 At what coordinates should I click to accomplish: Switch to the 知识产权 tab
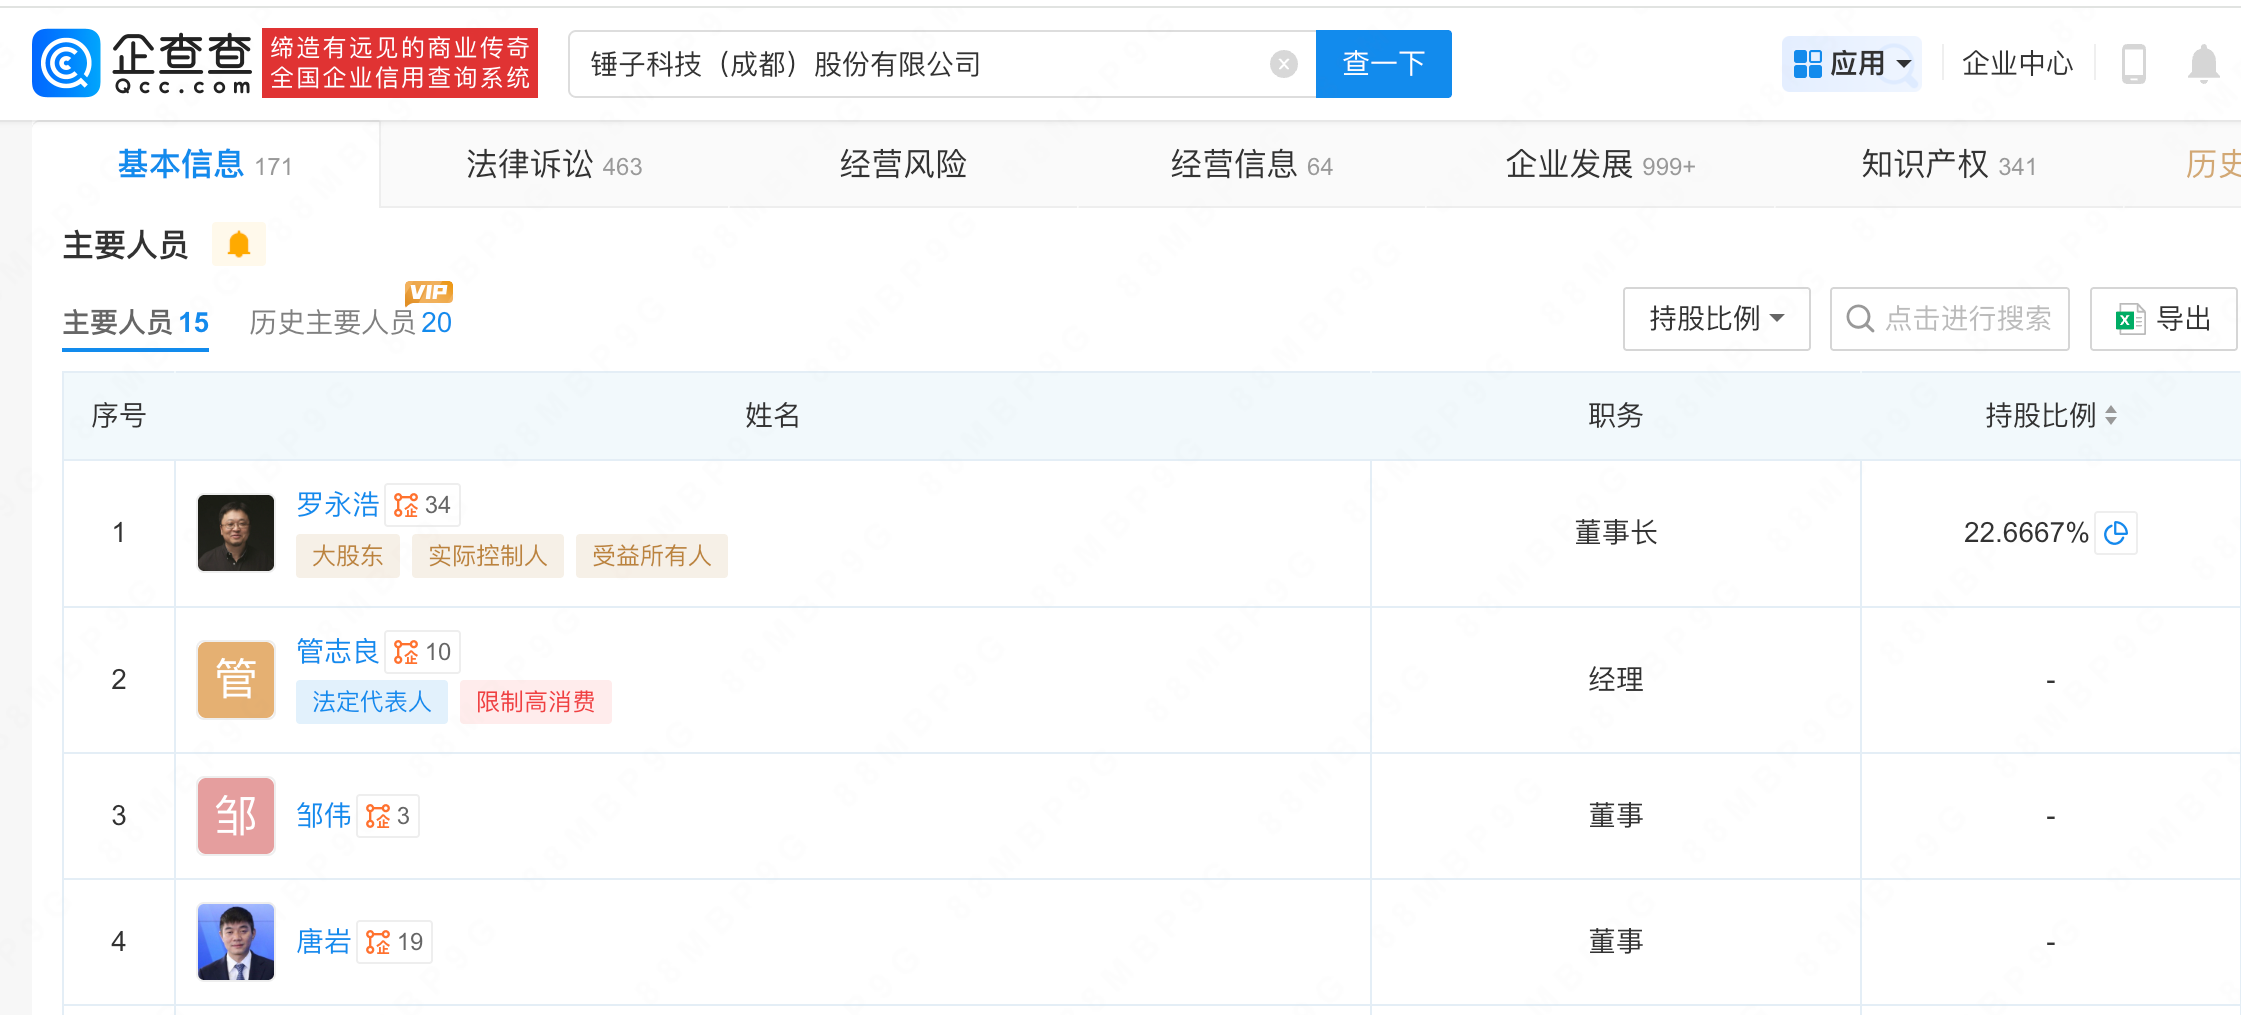(1946, 165)
